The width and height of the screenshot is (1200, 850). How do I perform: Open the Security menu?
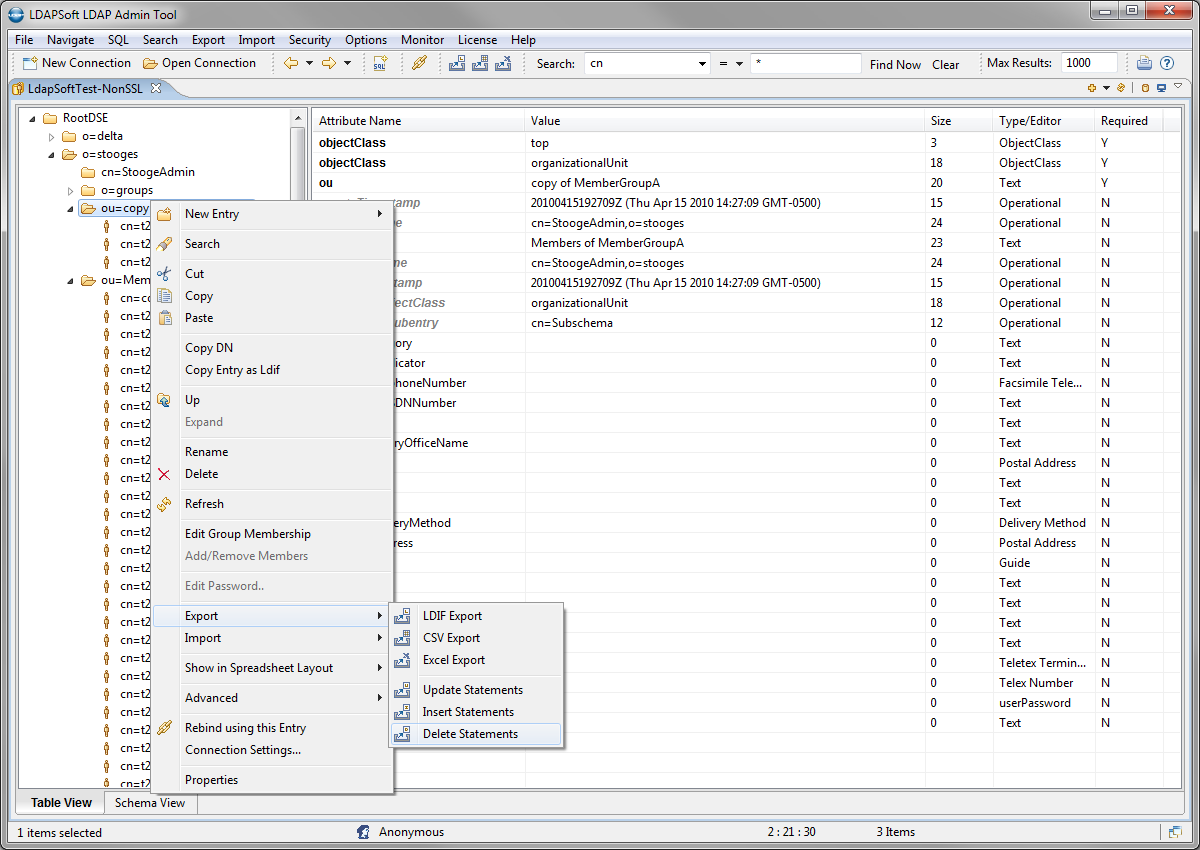[309, 40]
